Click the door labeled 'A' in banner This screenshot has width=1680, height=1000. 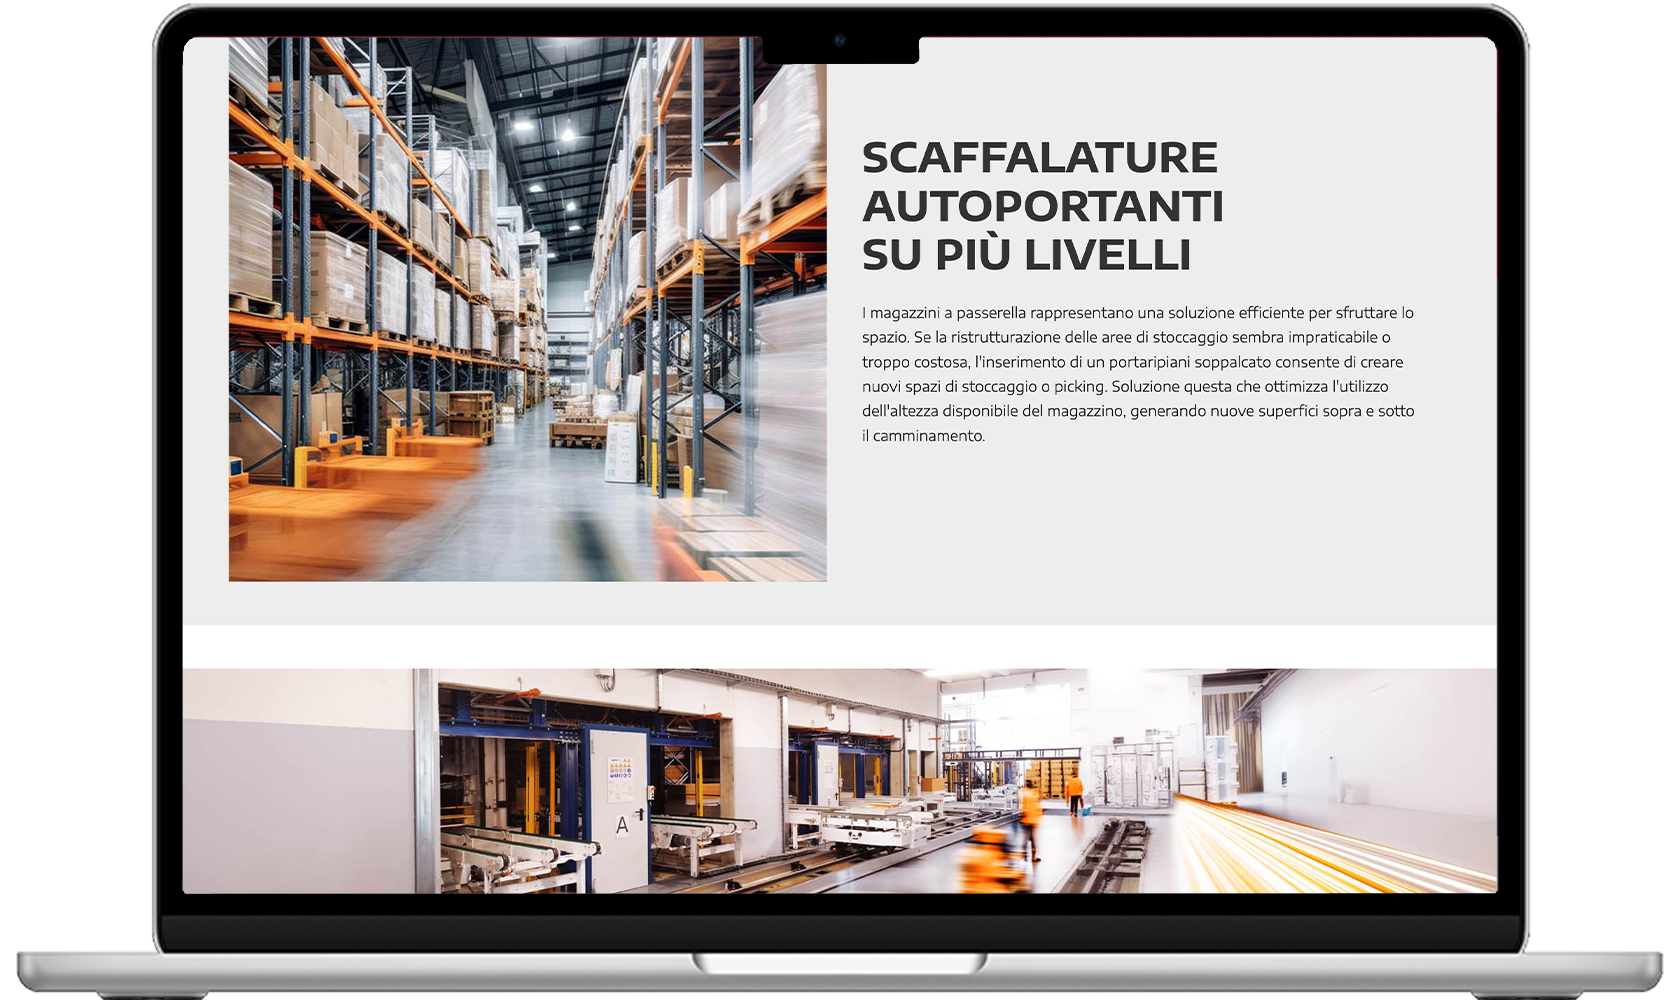622,825
